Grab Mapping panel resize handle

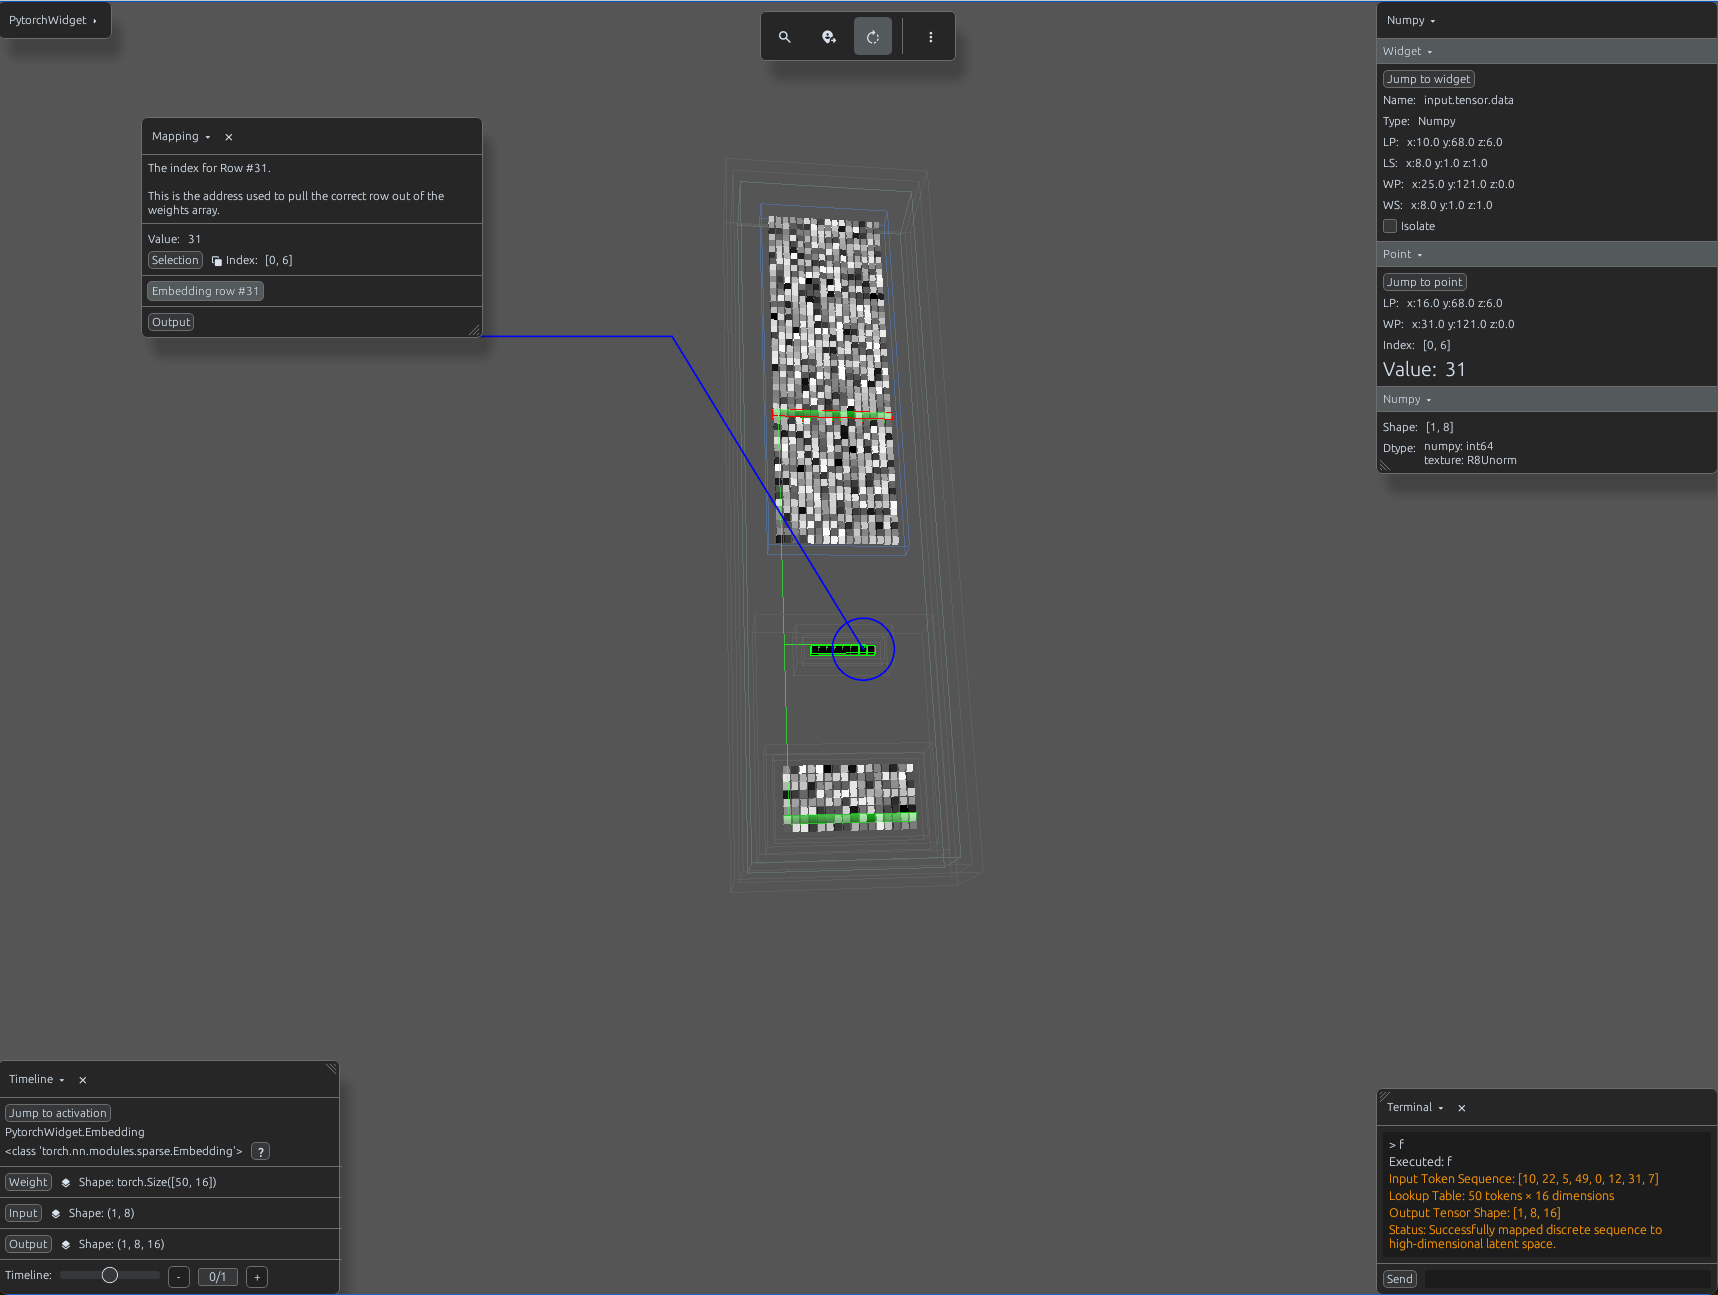(475, 330)
